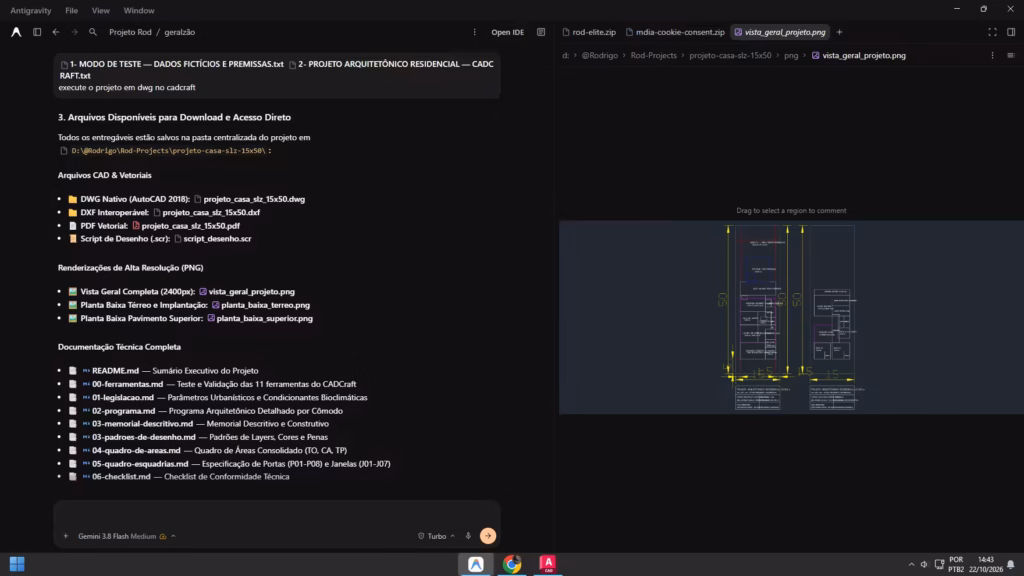Open the AutoCAD app in the taskbar
Image resolution: width=1024 pixels, height=576 pixels.
(548, 564)
